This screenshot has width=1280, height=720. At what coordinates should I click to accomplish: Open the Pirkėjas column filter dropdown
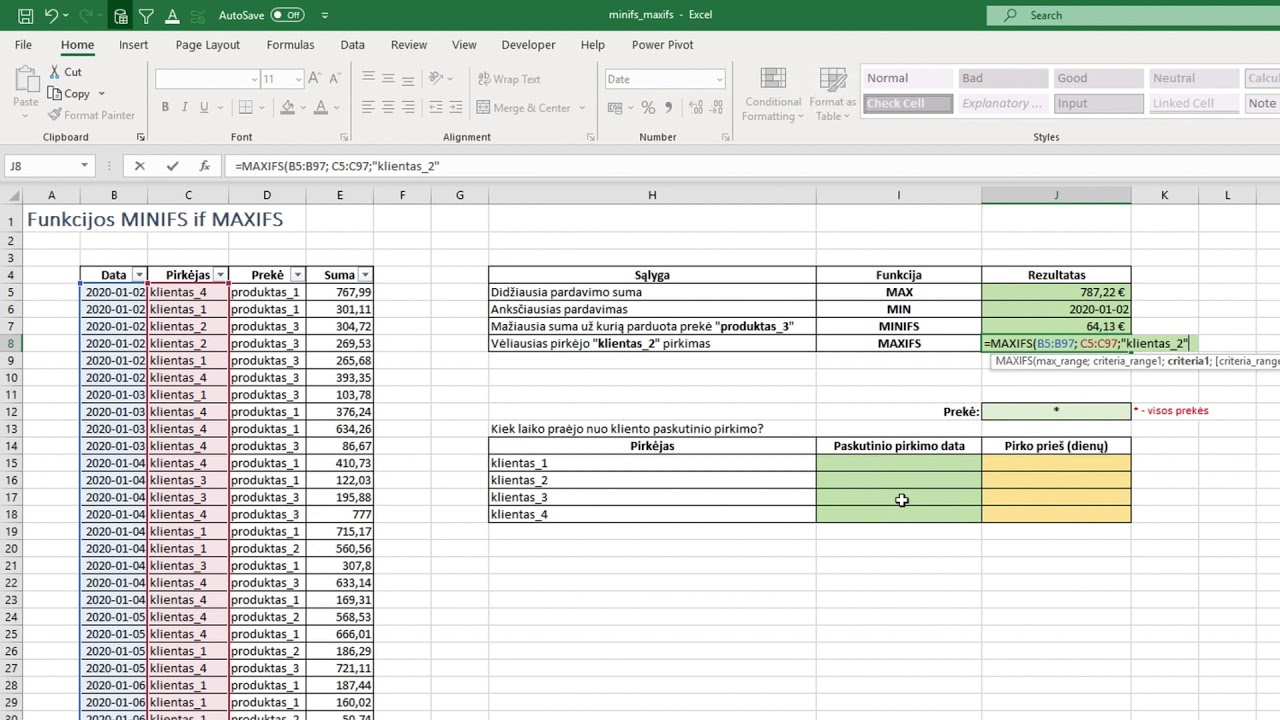(x=220, y=275)
